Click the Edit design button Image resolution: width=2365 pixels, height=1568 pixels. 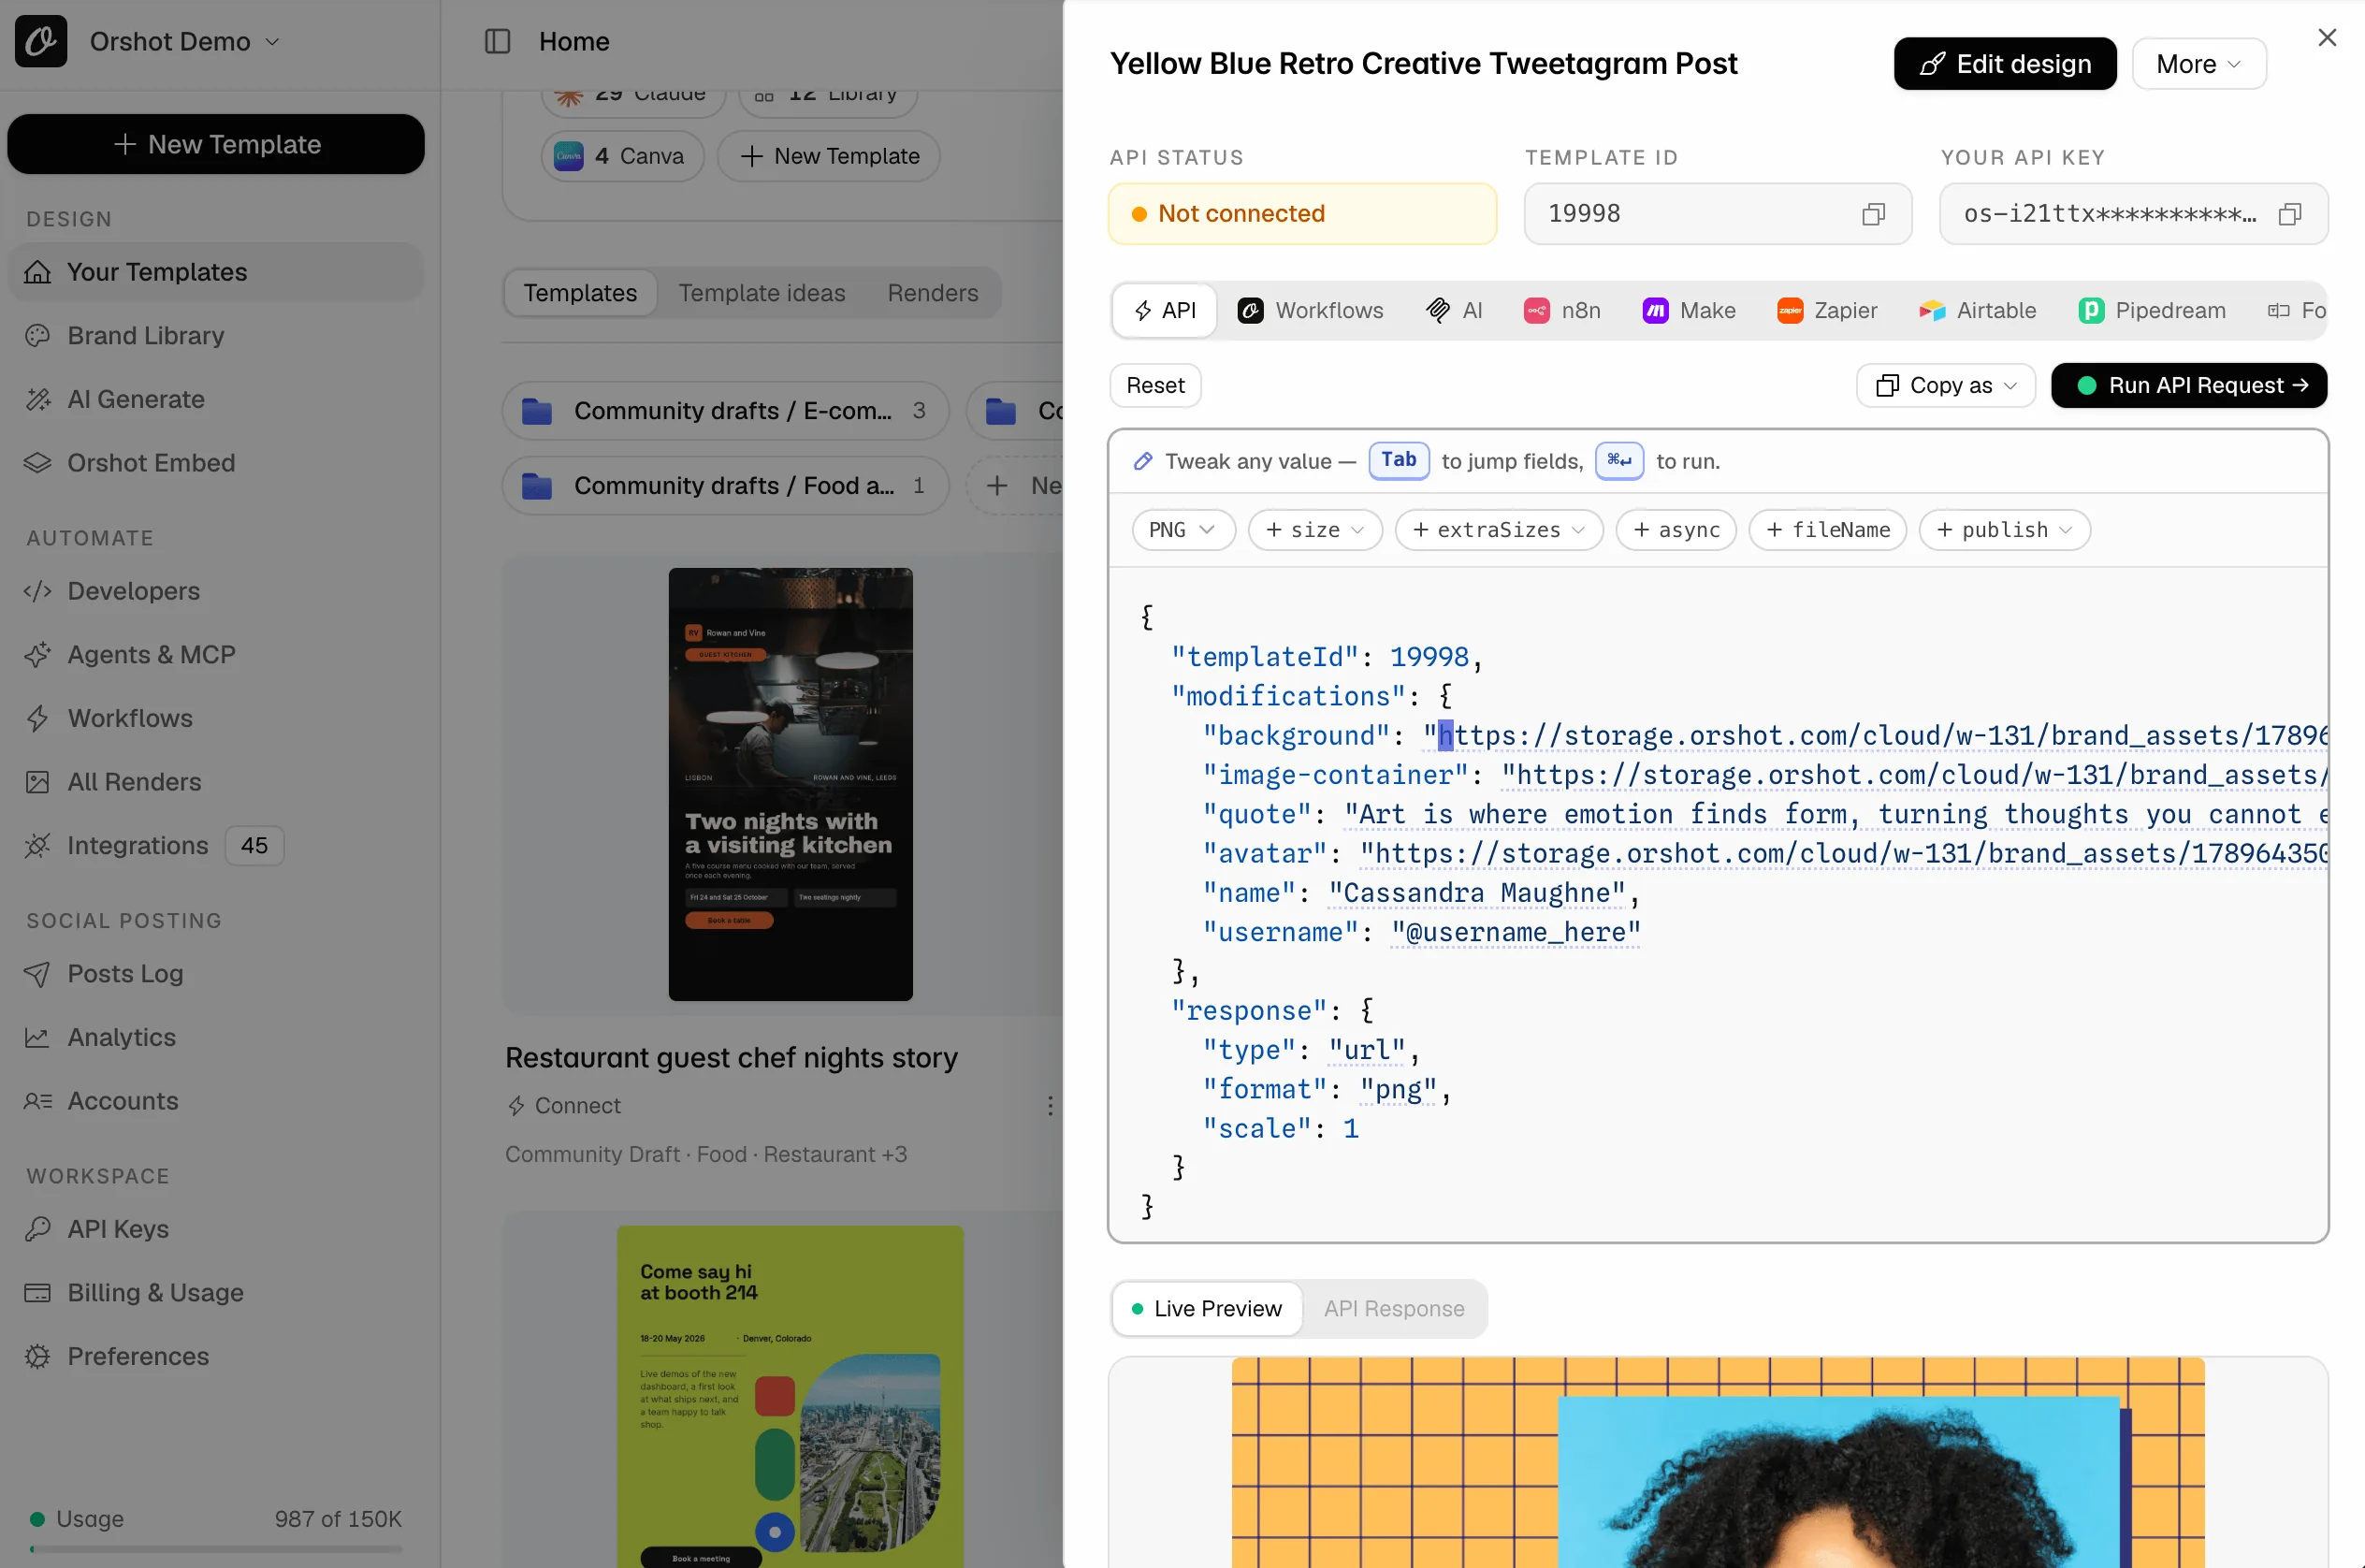point(2005,64)
